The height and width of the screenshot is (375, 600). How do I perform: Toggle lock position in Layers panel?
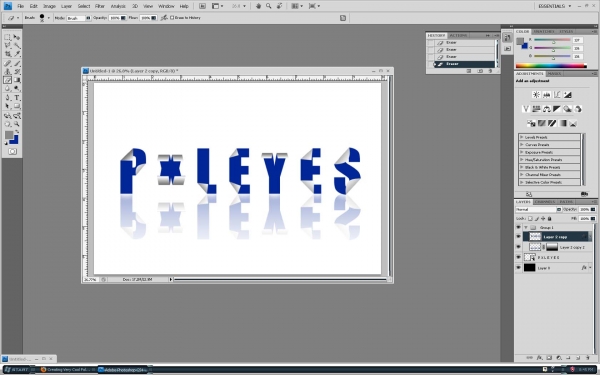click(x=543, y=218)
